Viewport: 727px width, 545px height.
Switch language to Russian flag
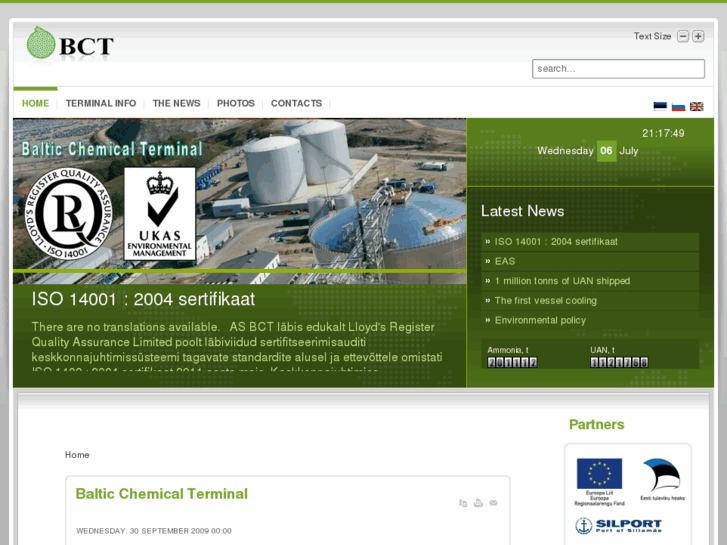pyautogui.click(x=678, y=107)
